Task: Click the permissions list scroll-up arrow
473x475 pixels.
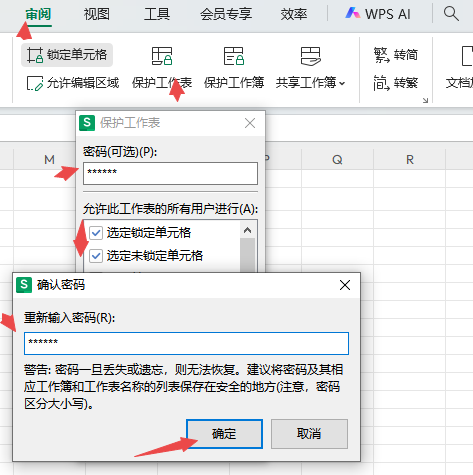Action: click(x=247, y=230)
